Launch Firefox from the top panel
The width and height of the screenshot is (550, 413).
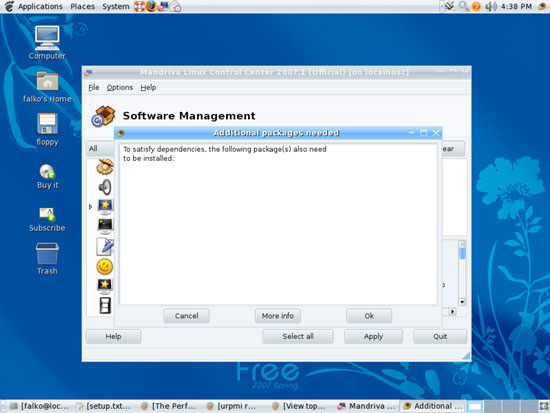[x=151, y=6]
